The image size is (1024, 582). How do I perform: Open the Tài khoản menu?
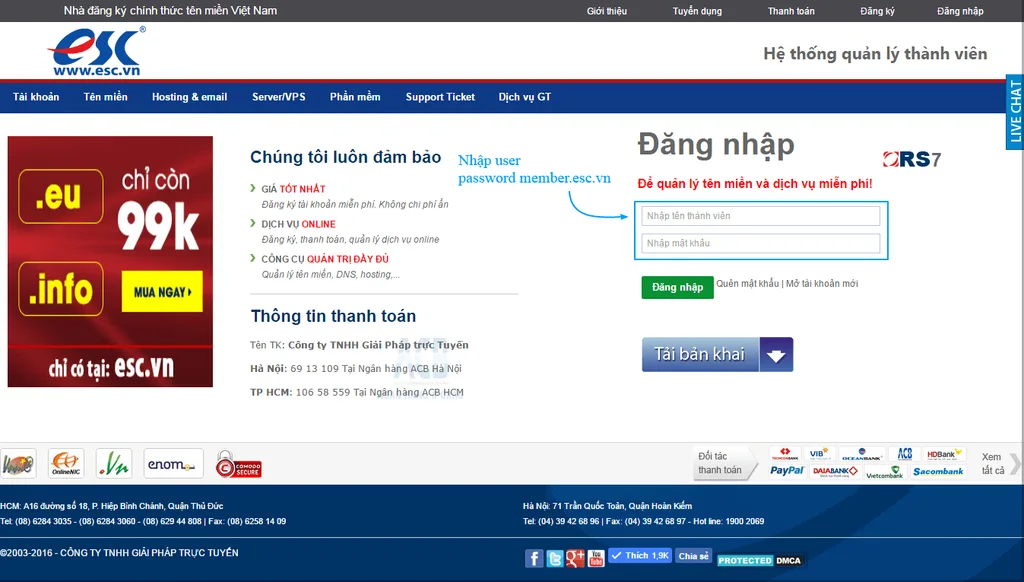(36, 97)
